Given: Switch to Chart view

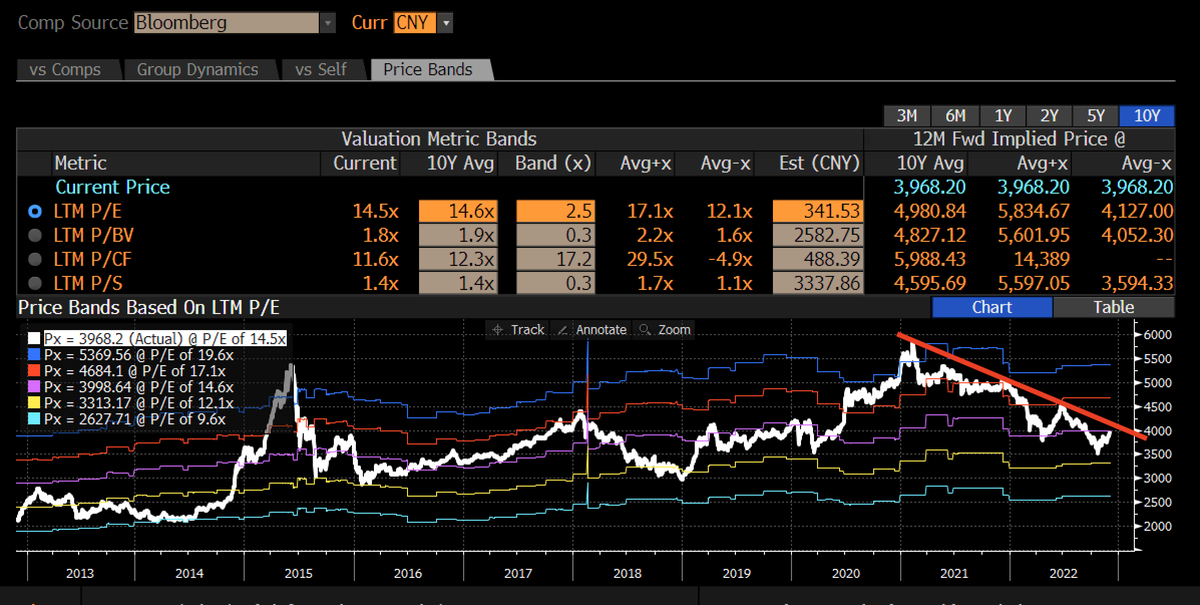Looking at the screenshot, I should 991,307.
